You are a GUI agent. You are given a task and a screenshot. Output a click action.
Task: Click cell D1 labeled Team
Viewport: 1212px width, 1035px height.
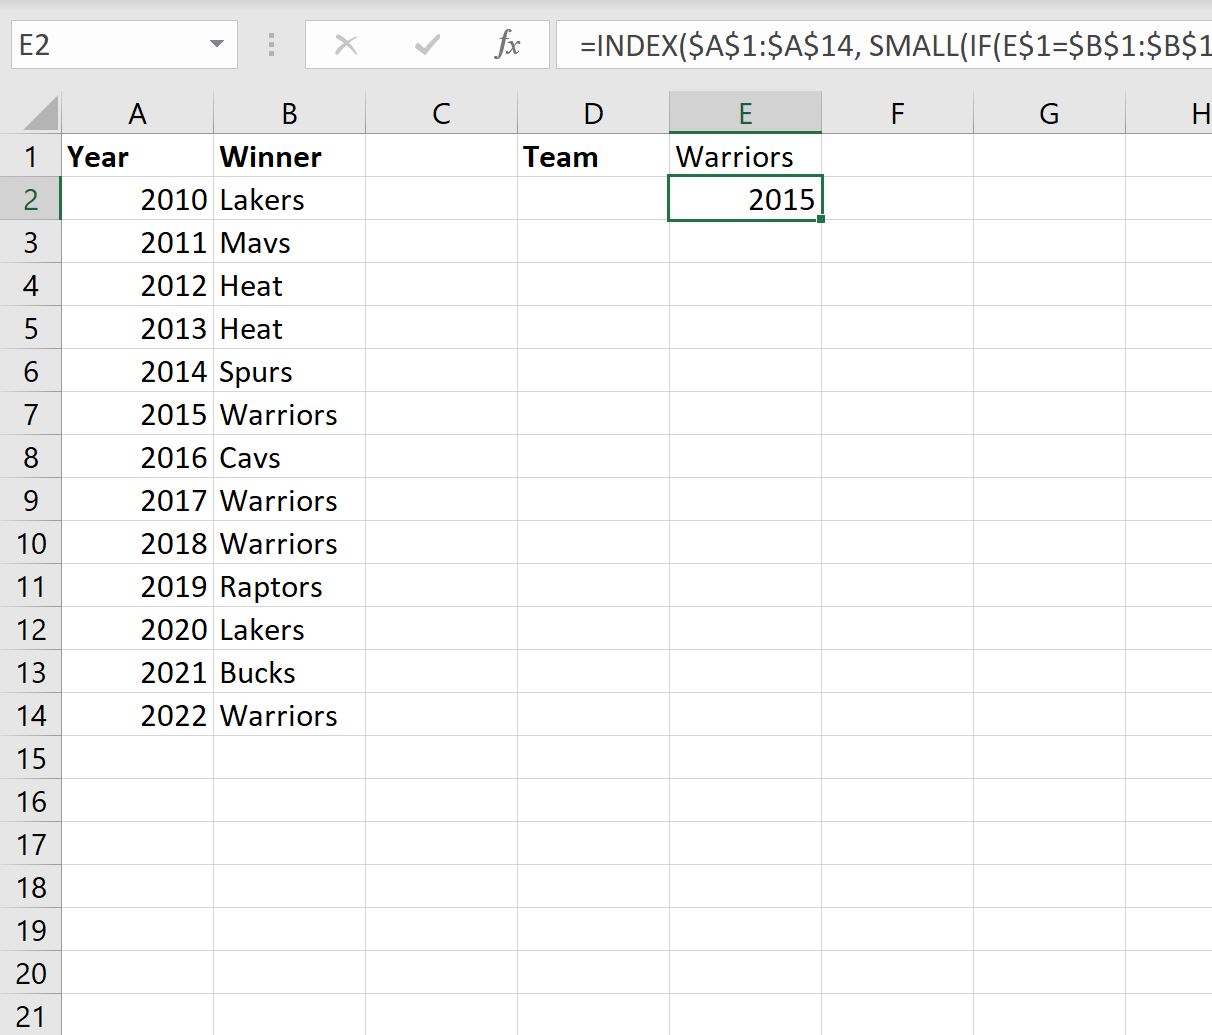click(593, 156)
